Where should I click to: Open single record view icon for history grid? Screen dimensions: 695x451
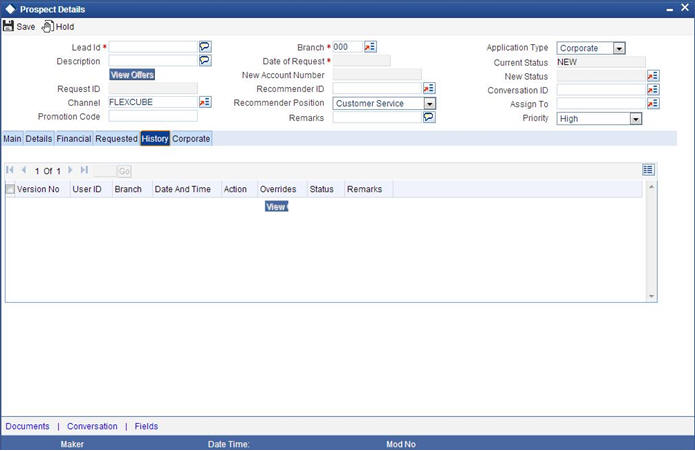click(648, 170)
